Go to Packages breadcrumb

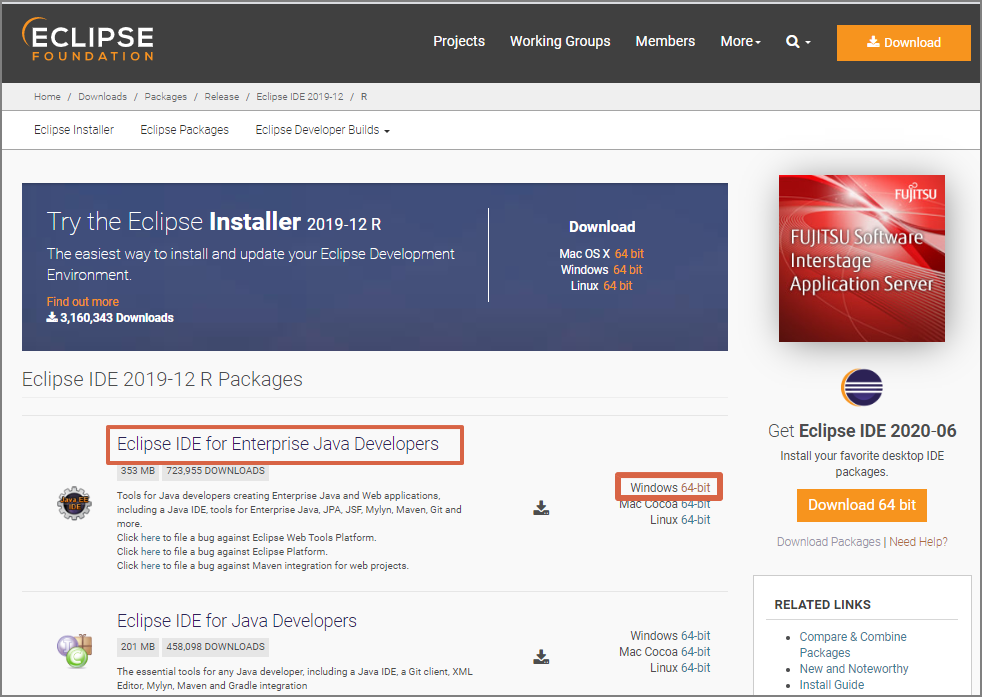(x=165, y=96)
